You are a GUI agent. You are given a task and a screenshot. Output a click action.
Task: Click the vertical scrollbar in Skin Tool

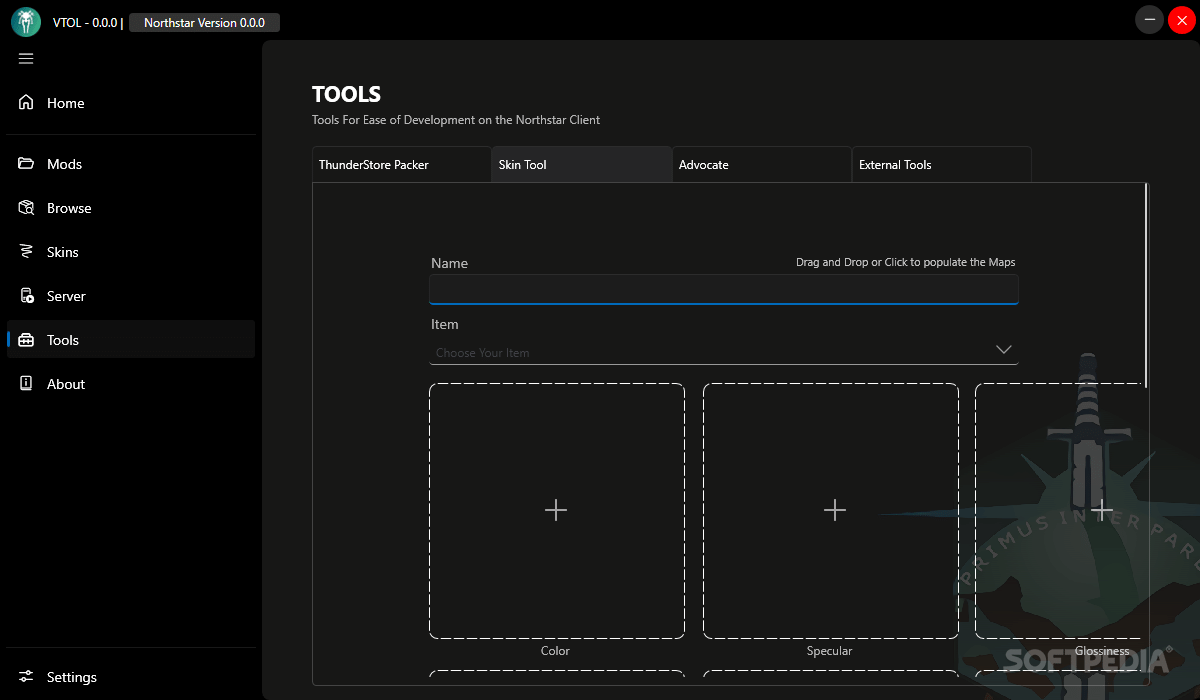1146,286
